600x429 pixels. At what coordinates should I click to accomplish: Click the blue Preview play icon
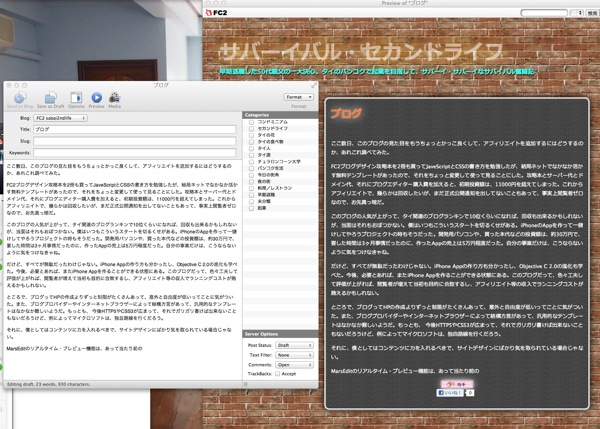96,98
